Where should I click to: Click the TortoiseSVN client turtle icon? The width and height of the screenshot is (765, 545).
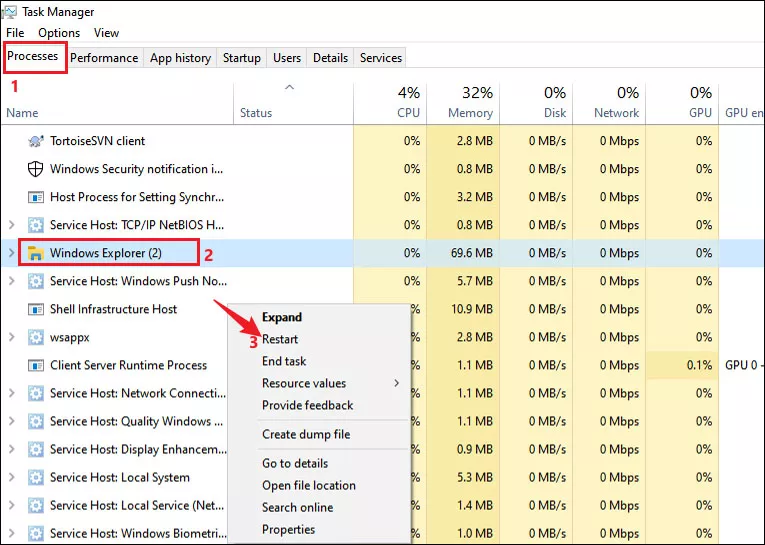(36, 141)
